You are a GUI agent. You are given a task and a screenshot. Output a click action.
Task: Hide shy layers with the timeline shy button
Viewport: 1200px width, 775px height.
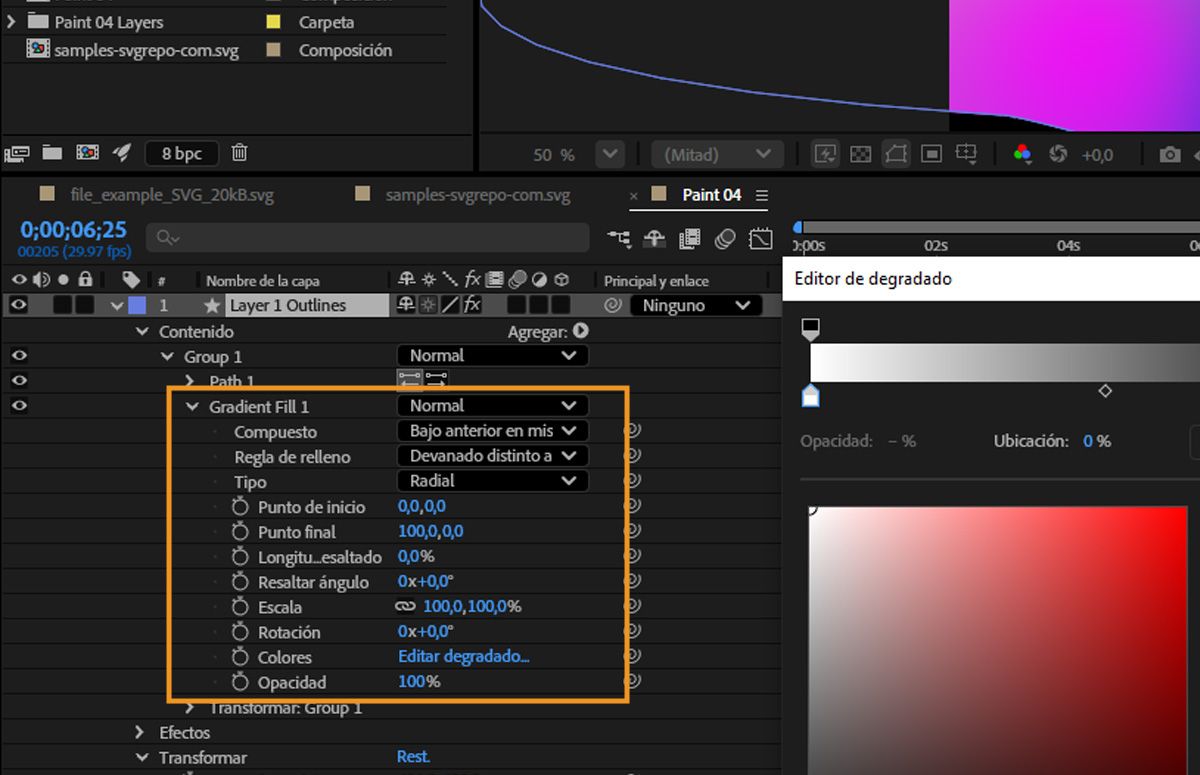tap(655, 238)
